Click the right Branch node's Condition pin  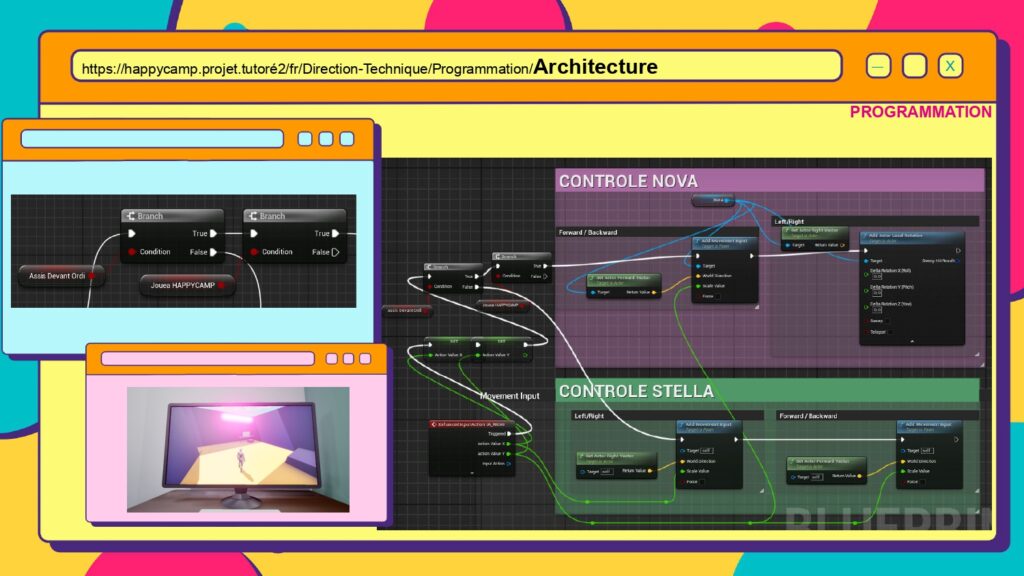[254, 251]
